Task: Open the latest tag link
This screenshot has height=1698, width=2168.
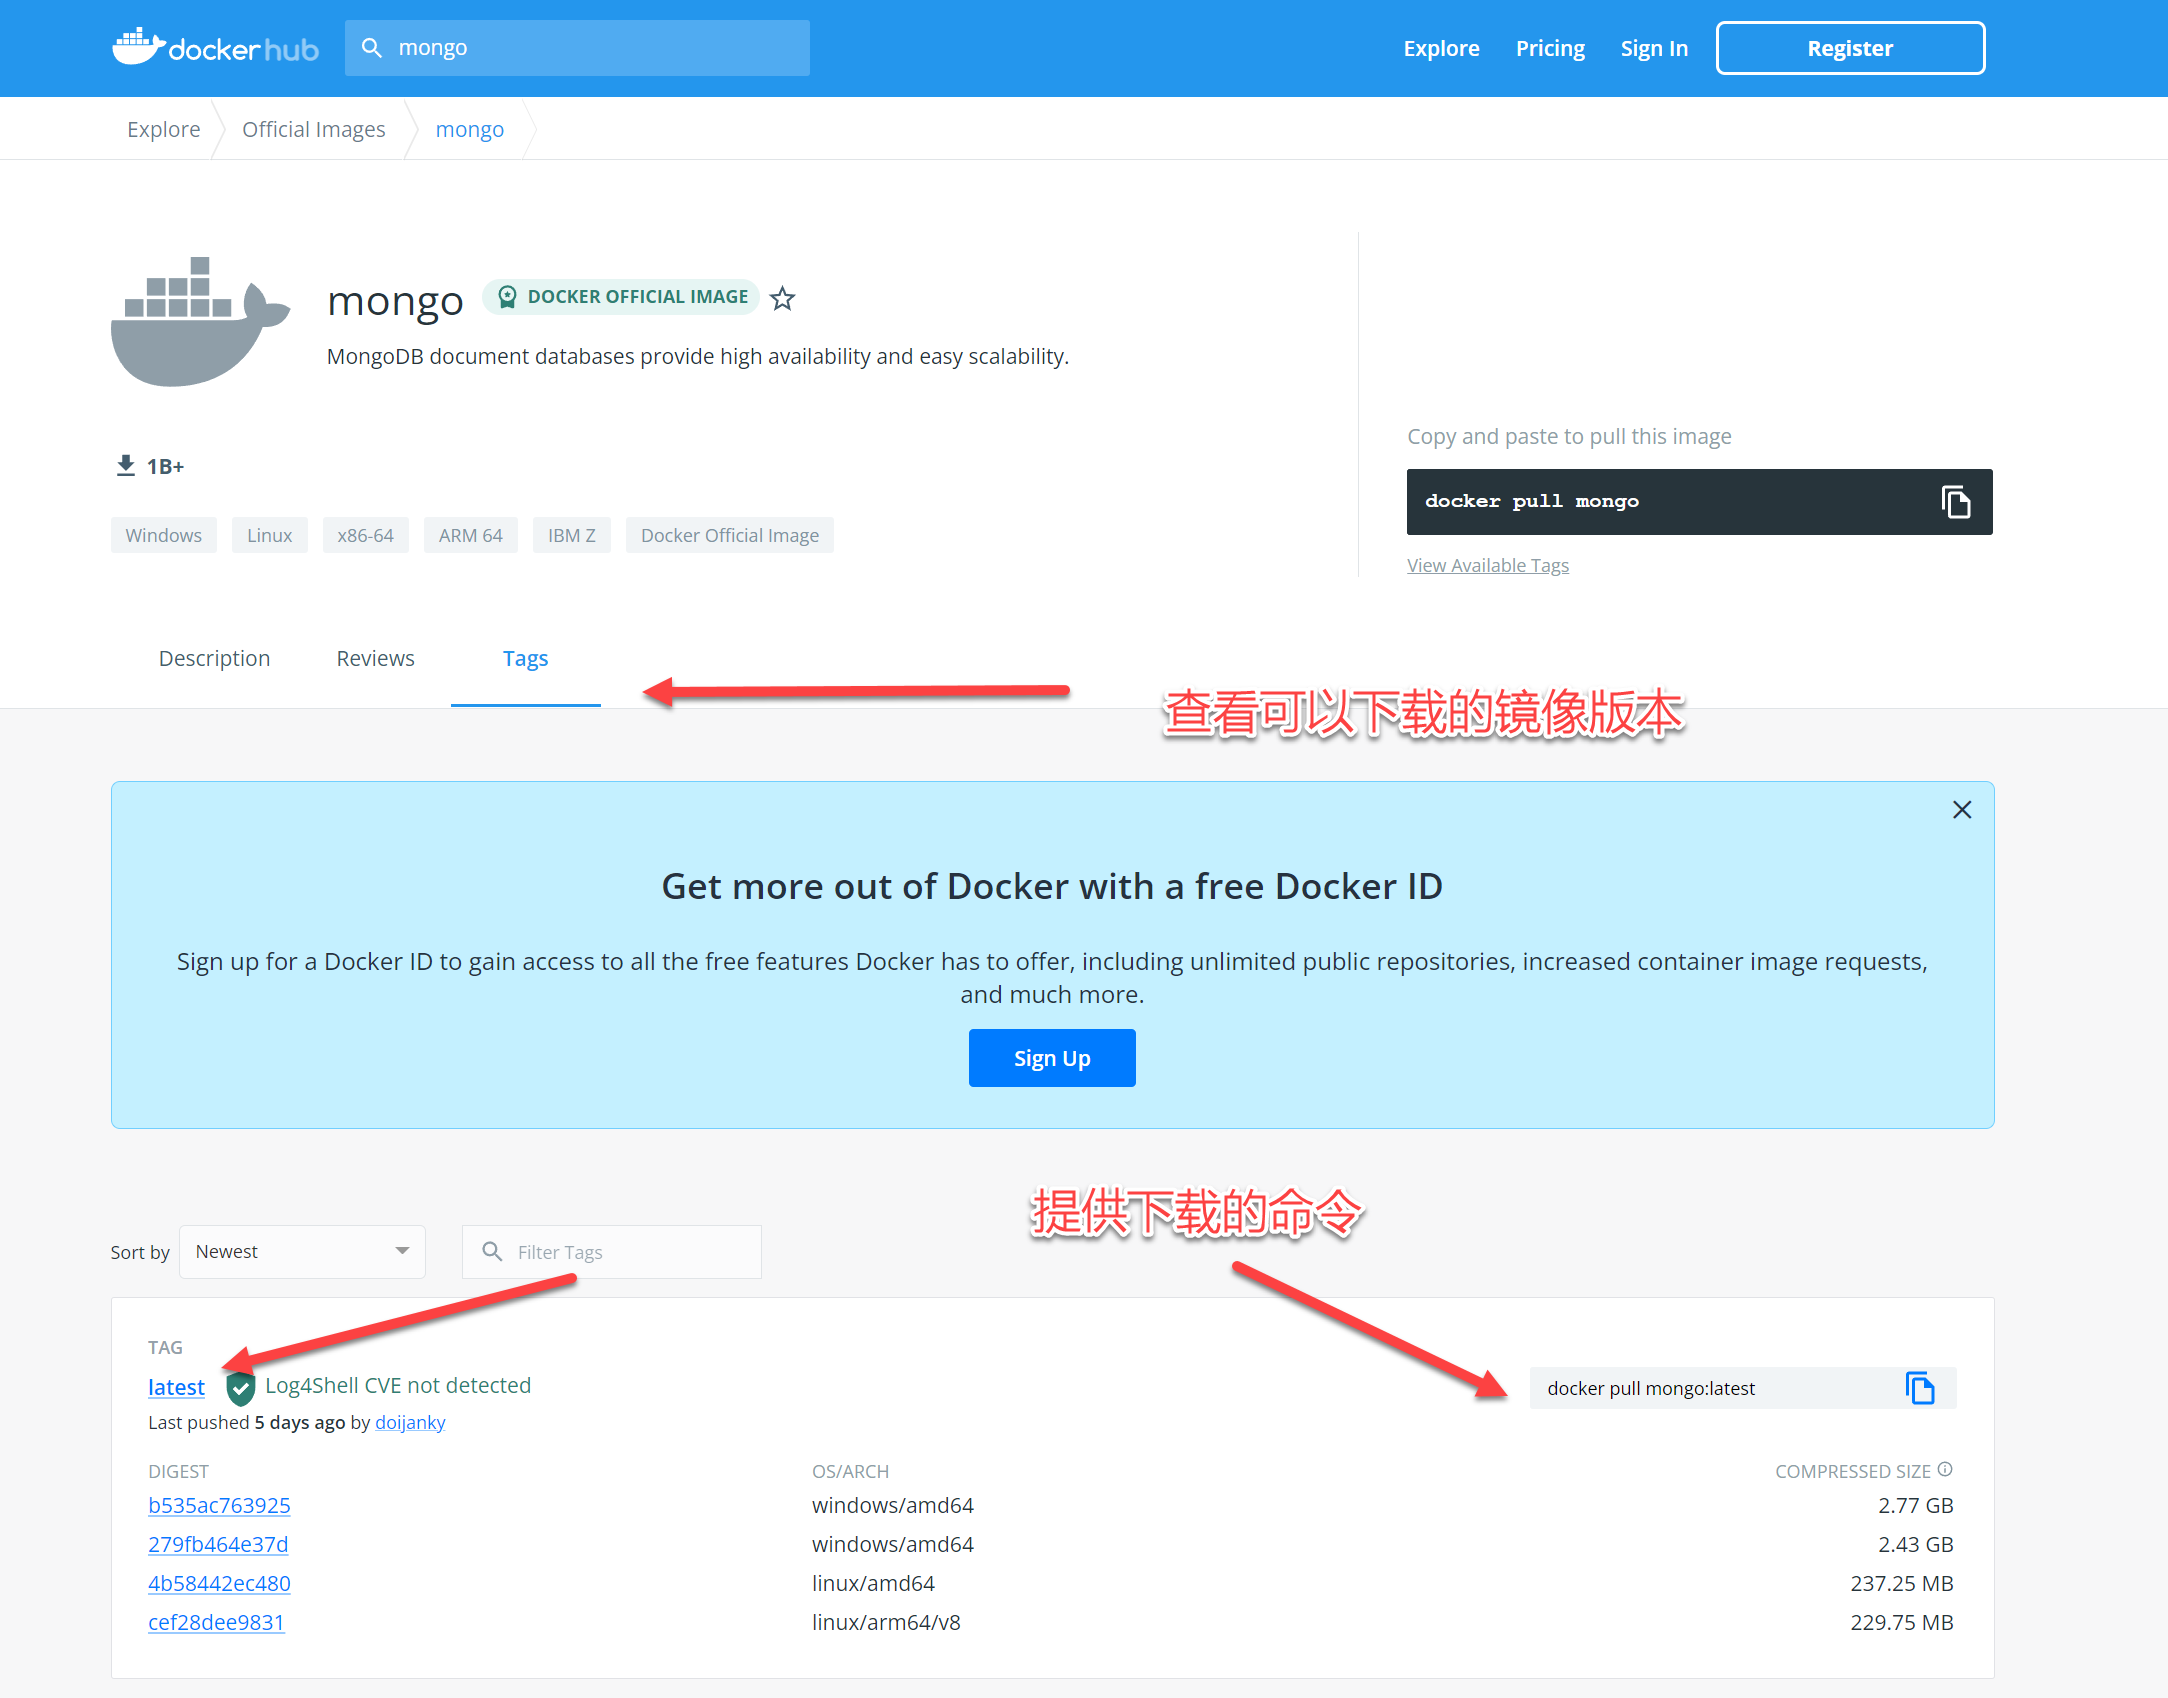Action: 176,1387
